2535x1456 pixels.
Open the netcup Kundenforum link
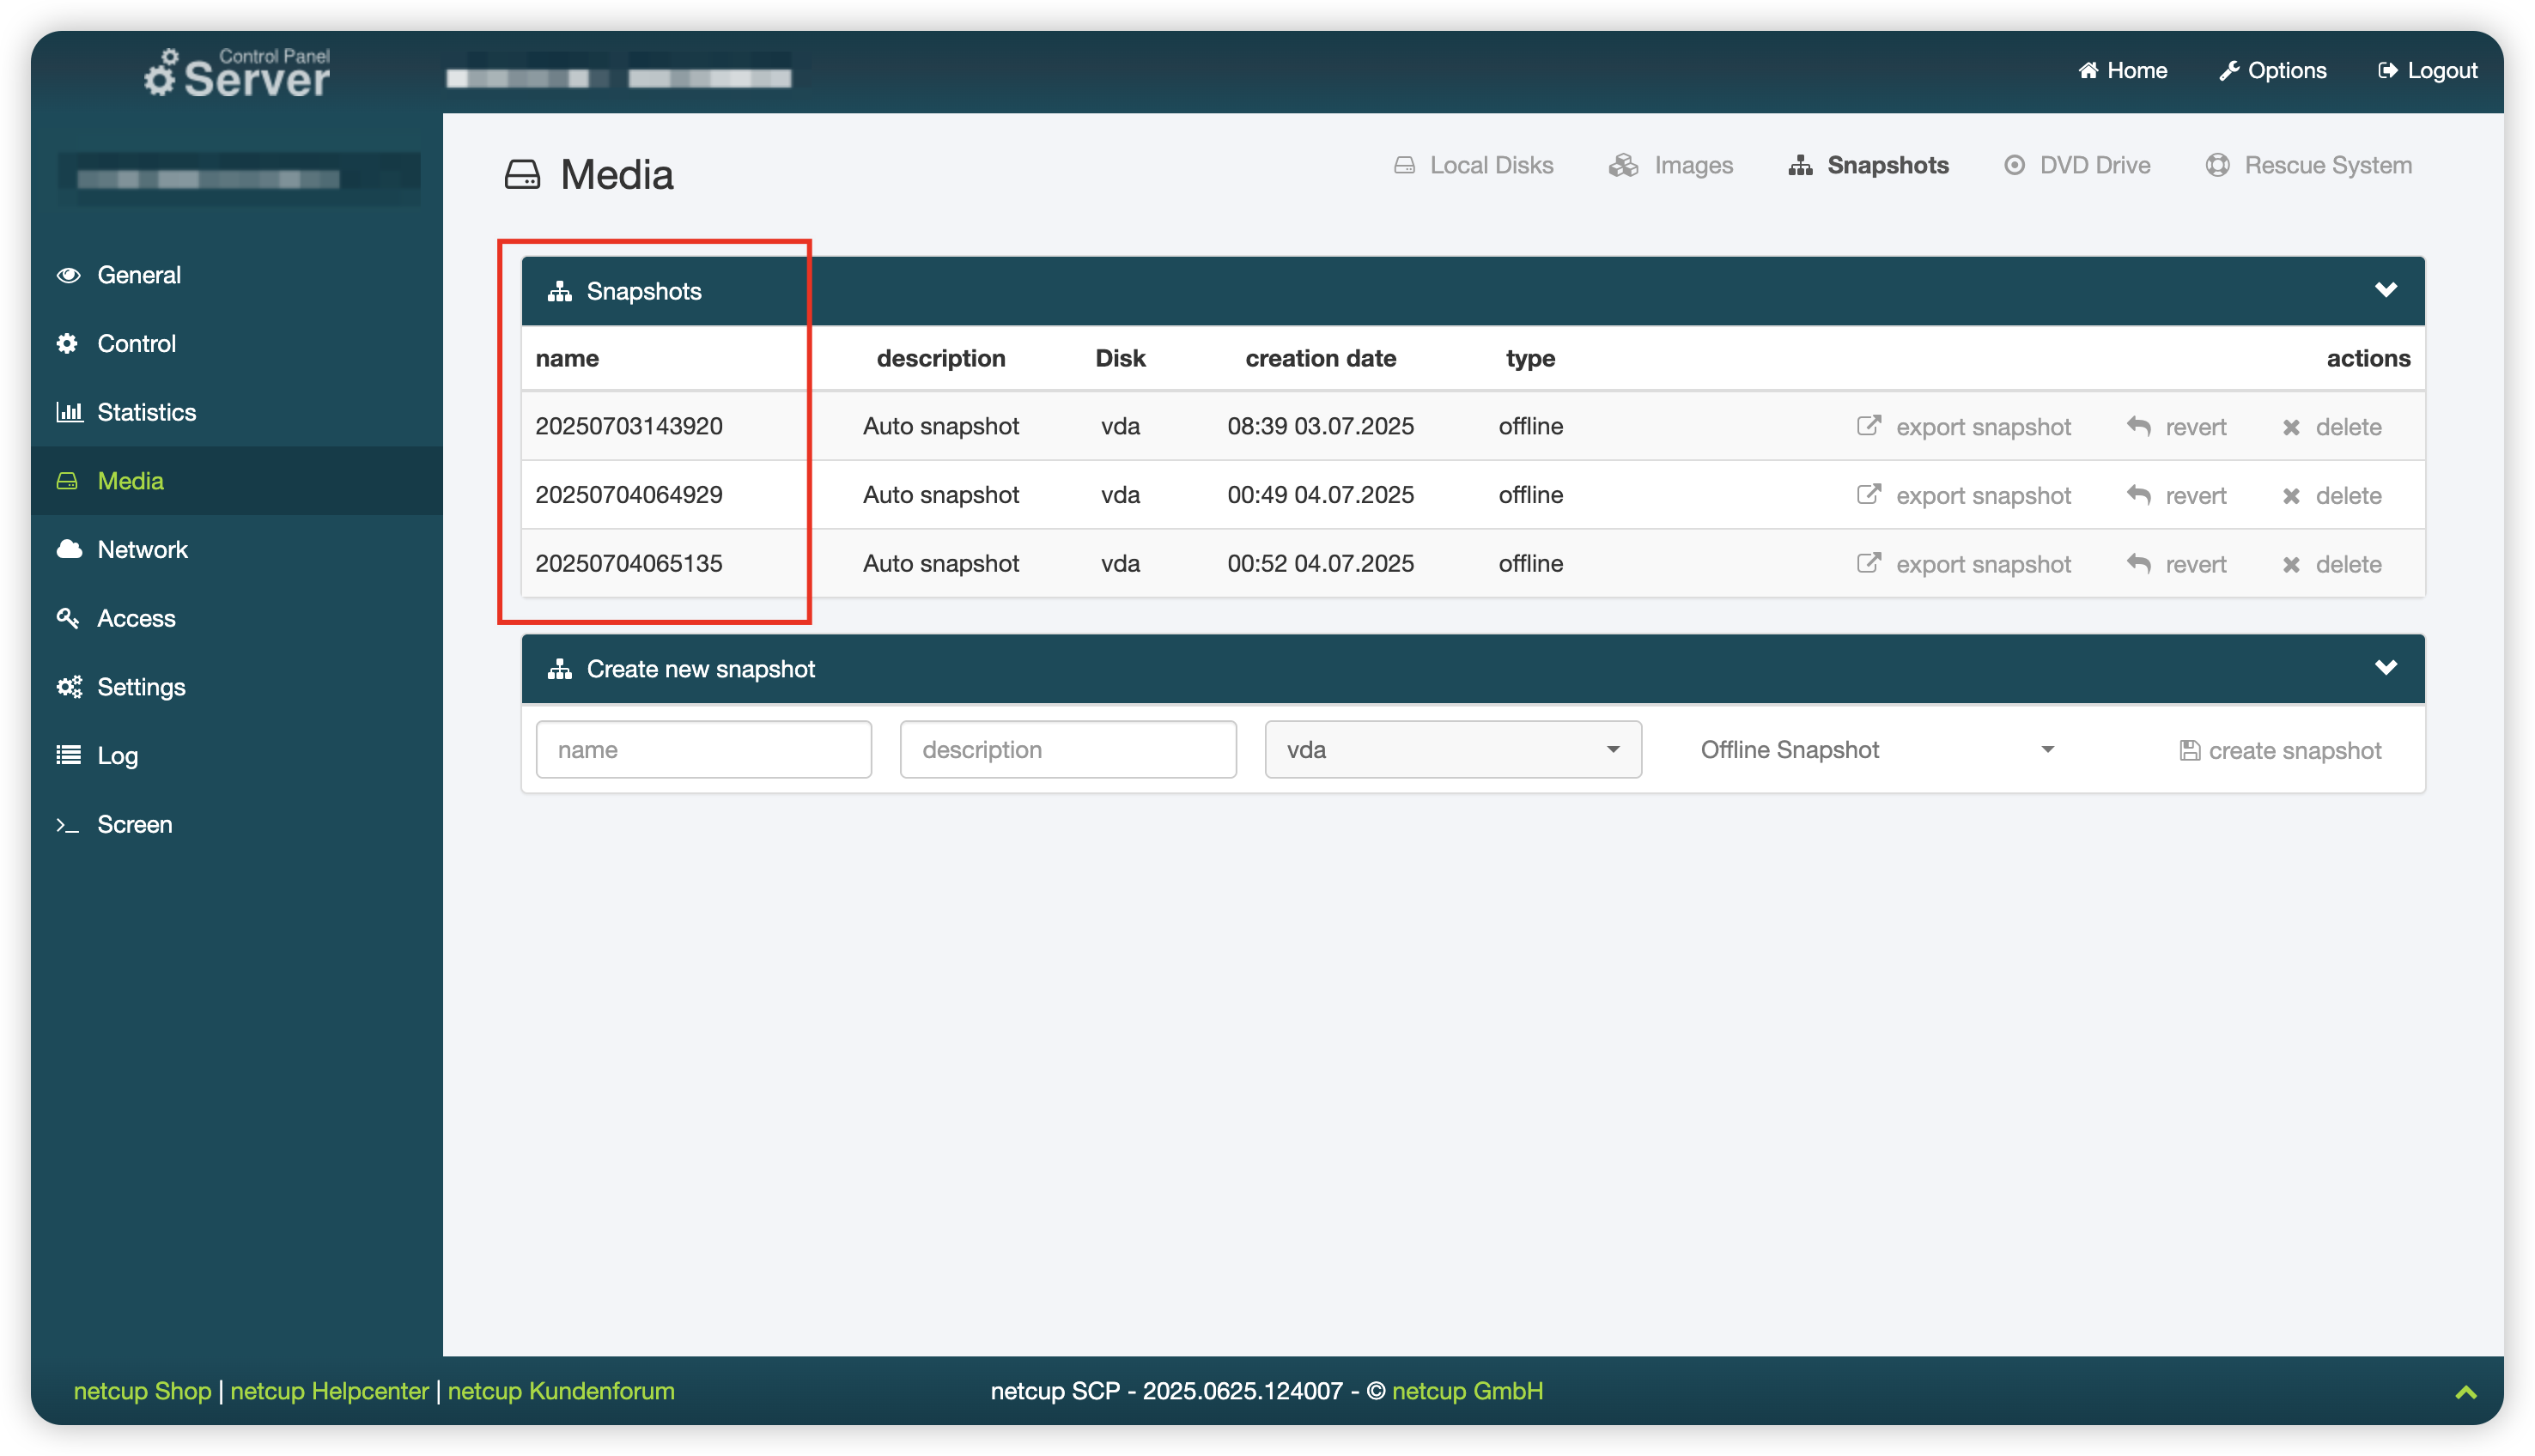[561, 1391]
